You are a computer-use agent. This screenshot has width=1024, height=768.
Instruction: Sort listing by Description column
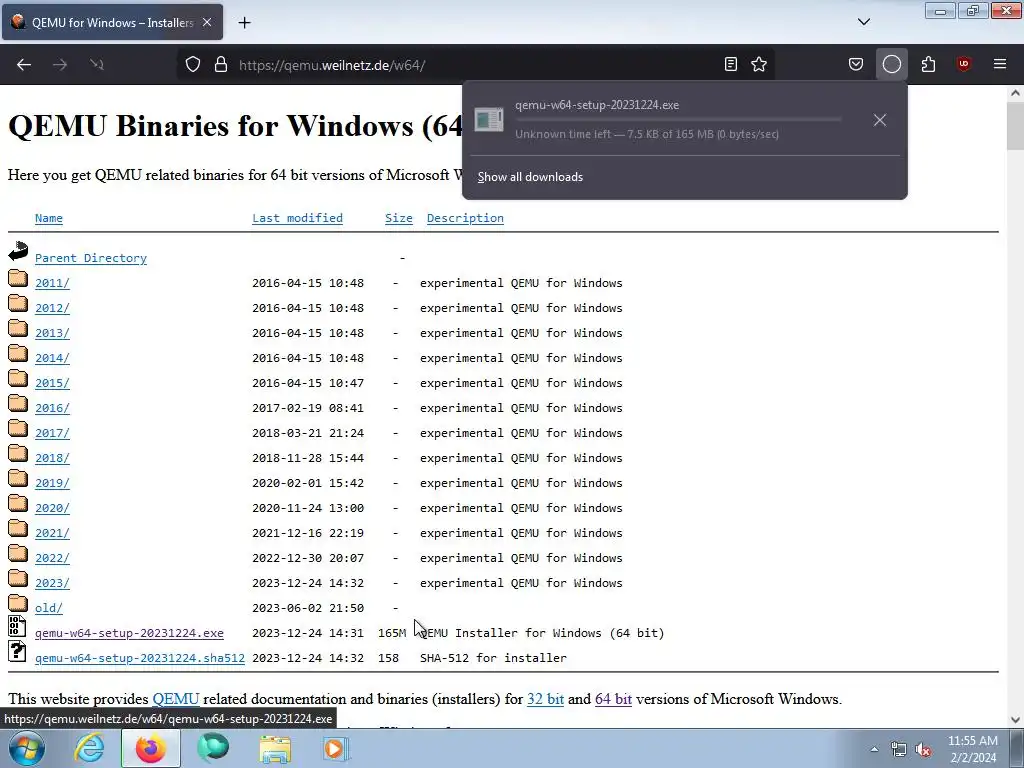coord(465,218)
